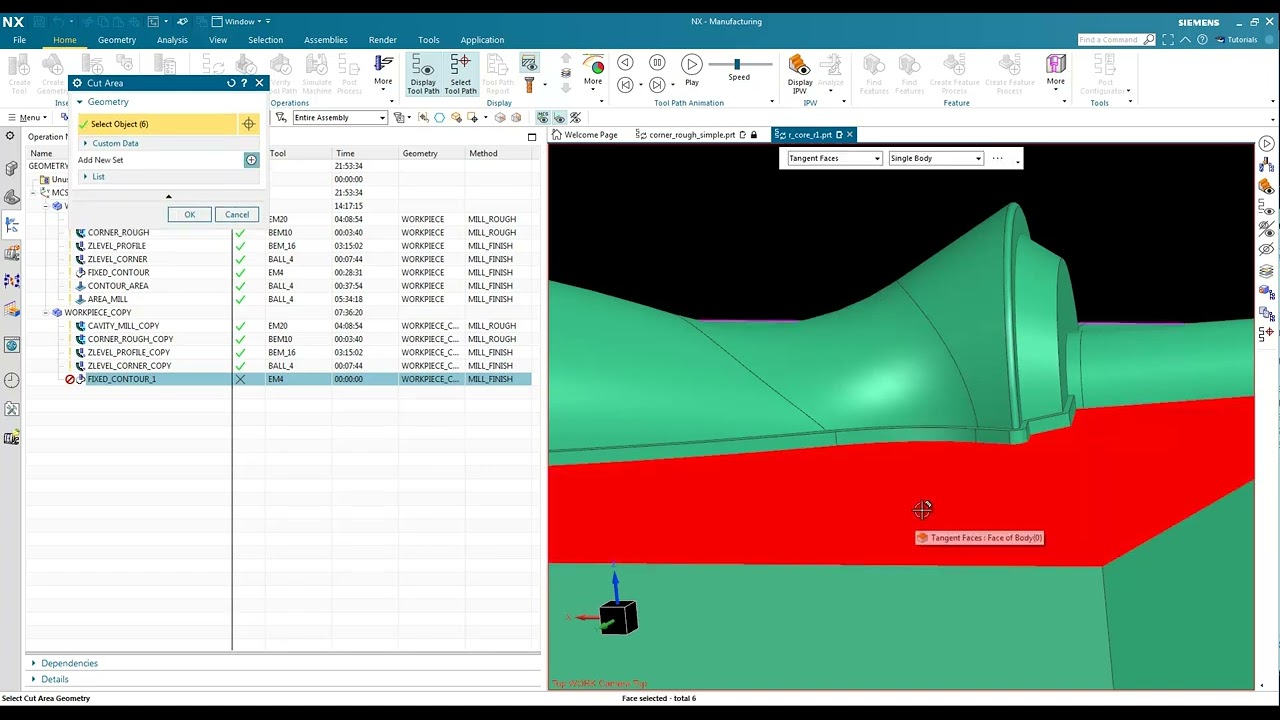Click the three-dots overflow in selection bar
The height and width of the screenshot is (720, 1280).
(x=997, y=158)
